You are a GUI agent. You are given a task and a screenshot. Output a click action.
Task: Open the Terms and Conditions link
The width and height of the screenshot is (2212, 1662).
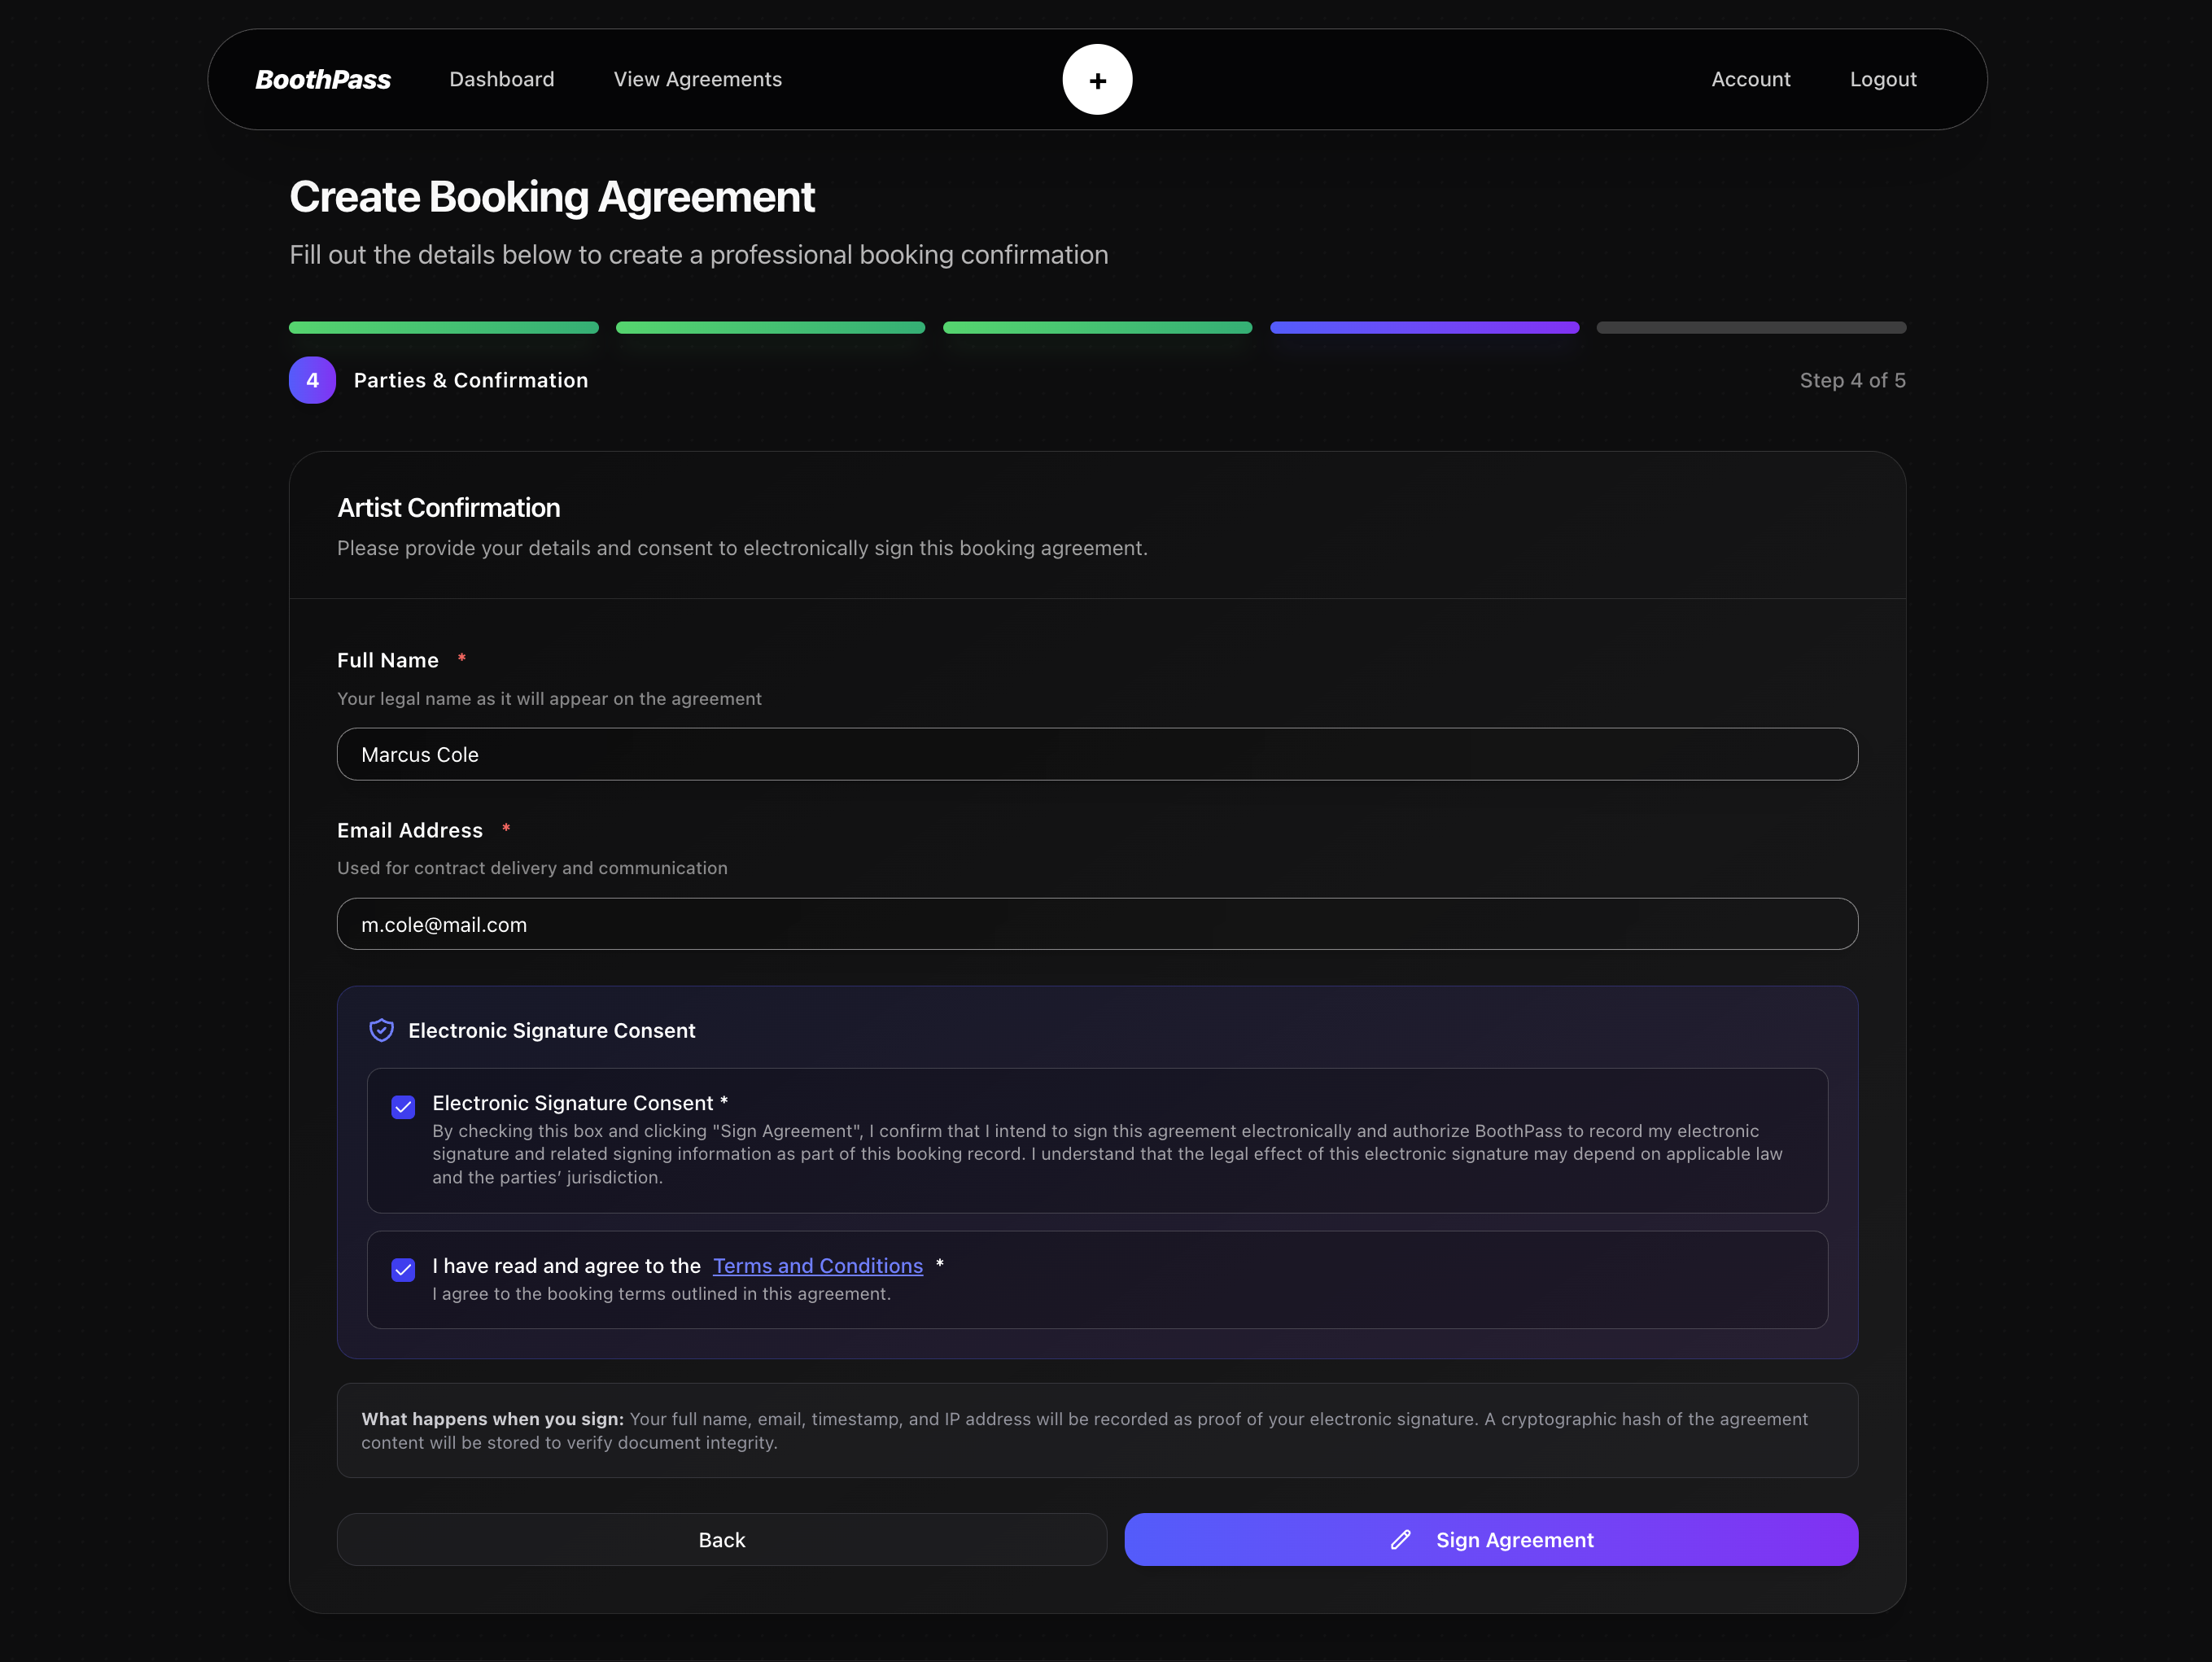point(818,1265)
